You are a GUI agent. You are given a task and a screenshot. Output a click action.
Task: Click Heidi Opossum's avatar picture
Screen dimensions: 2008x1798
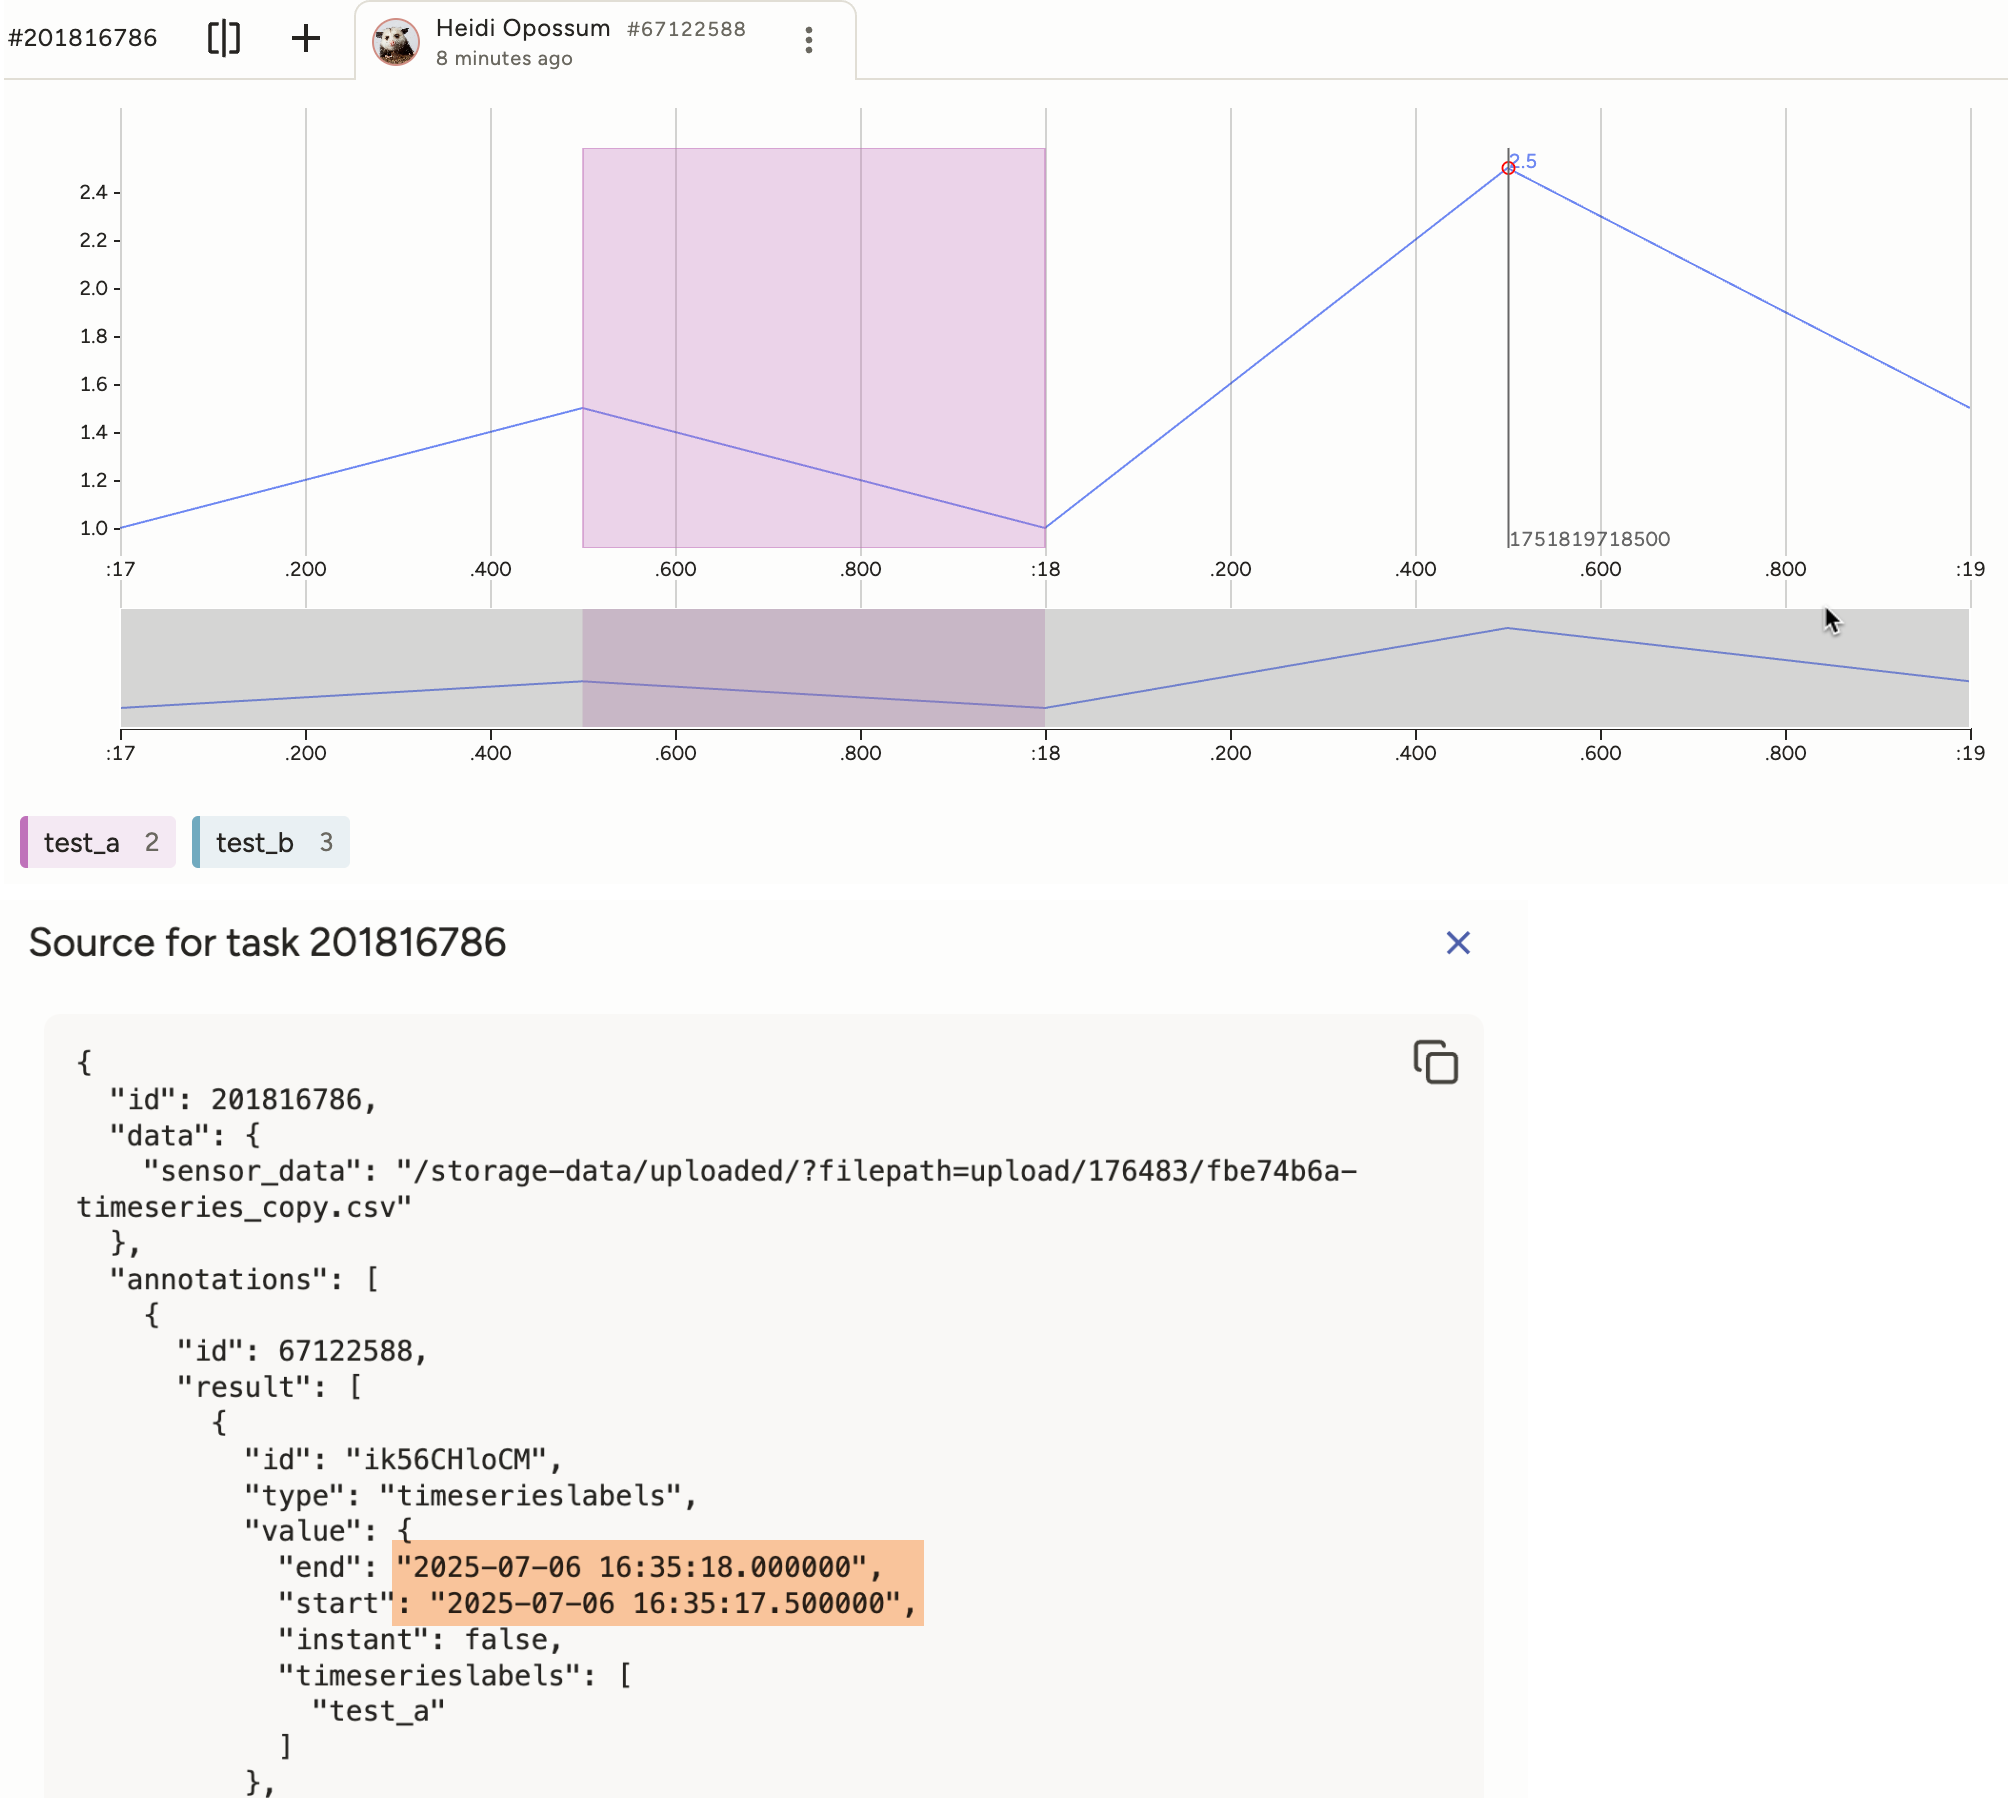(x=396, y=40)
